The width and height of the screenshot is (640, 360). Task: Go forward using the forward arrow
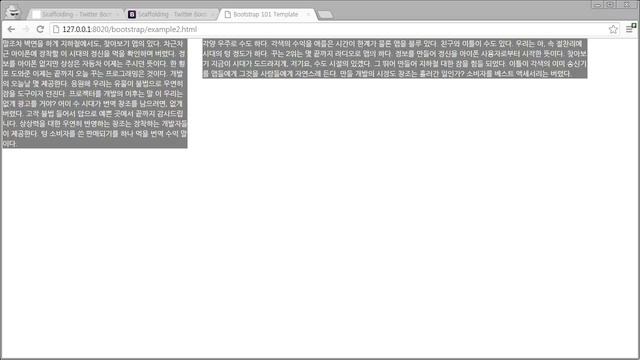26,29
